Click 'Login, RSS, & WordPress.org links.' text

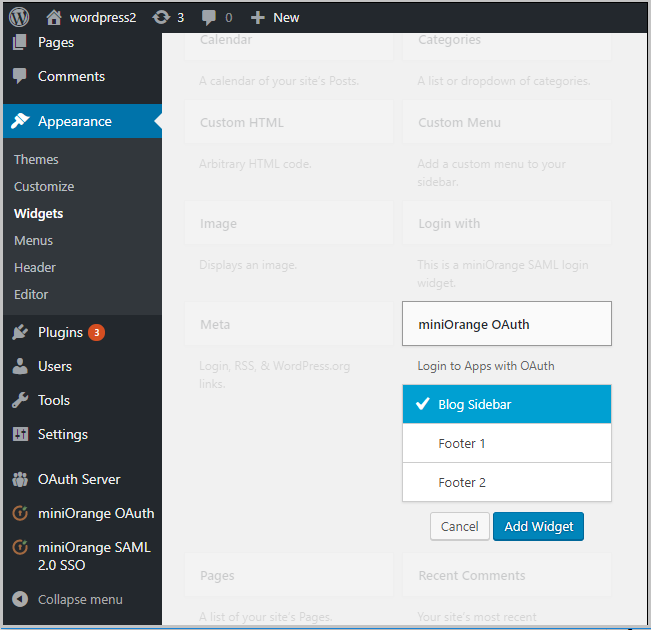(x=275, y=375)
